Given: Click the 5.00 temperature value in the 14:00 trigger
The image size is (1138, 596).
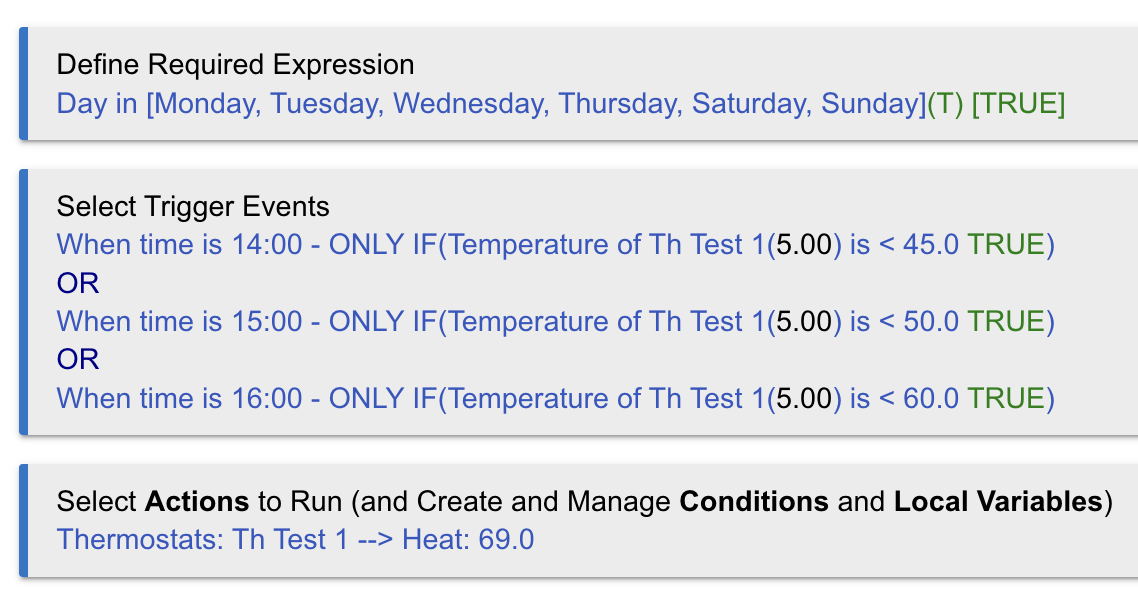Looking at the screenshot, I should 804,245.
